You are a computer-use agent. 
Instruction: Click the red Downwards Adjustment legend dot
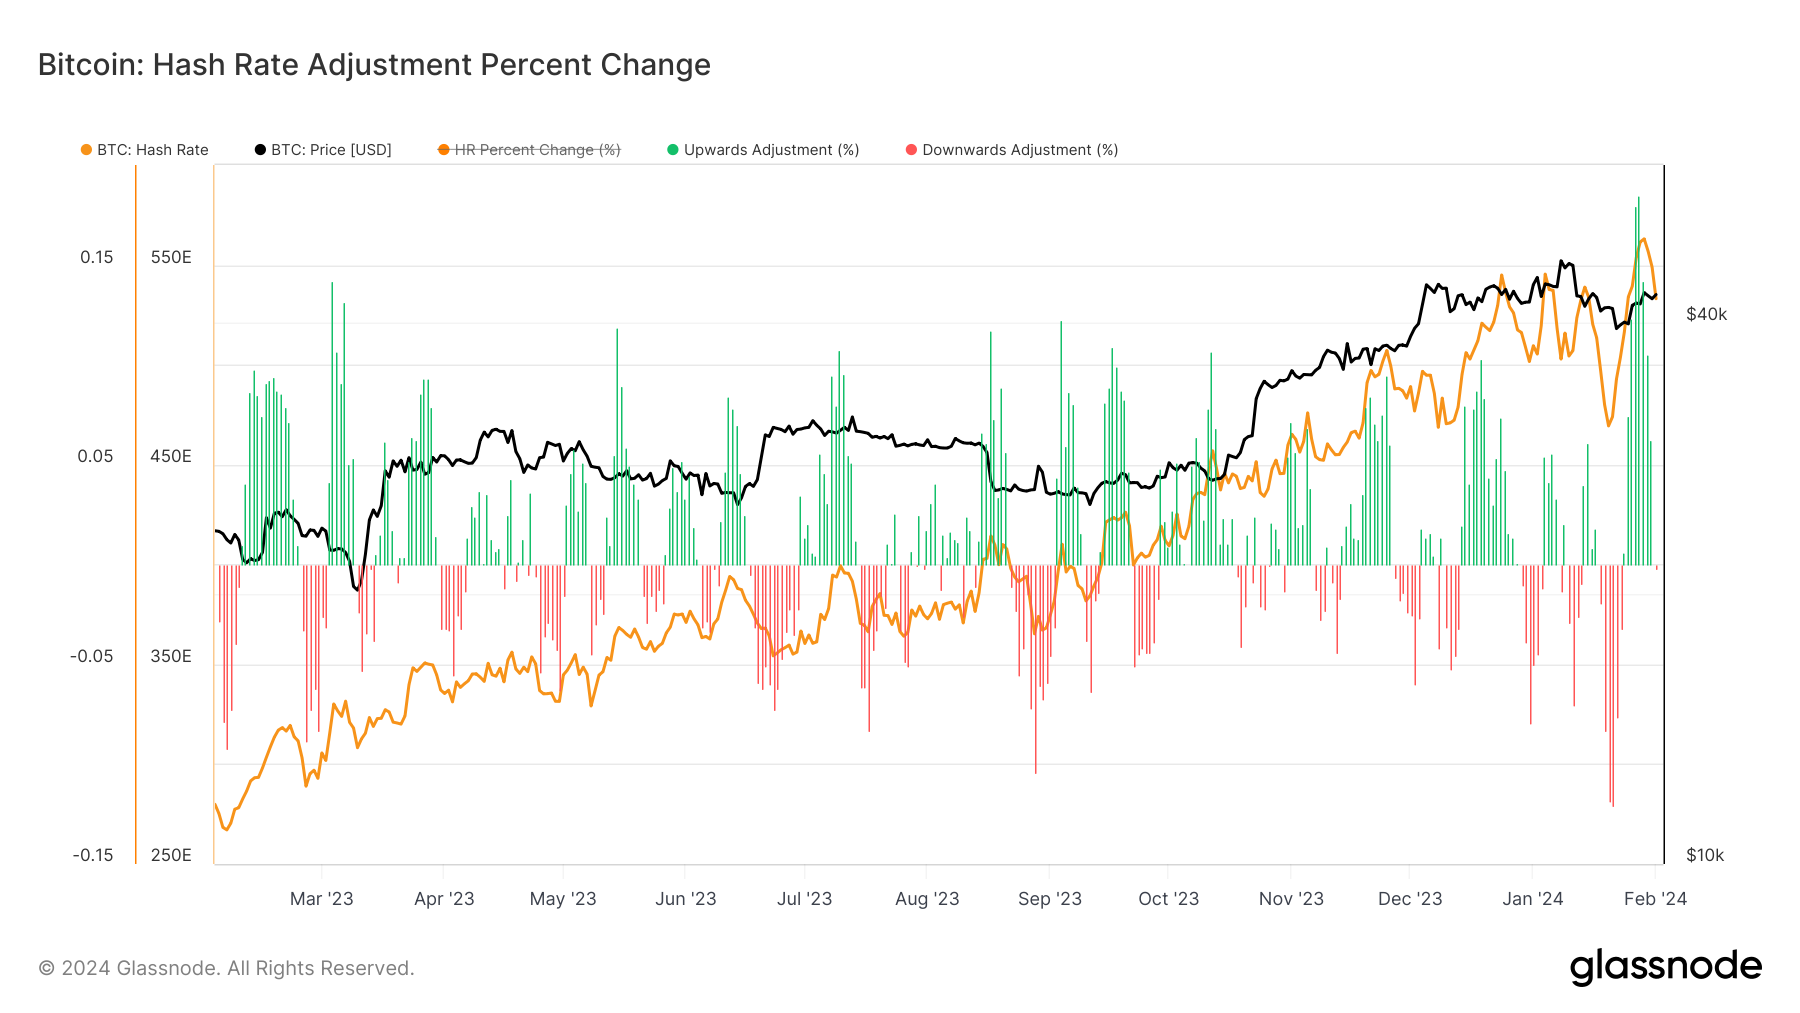click(911, 150)
